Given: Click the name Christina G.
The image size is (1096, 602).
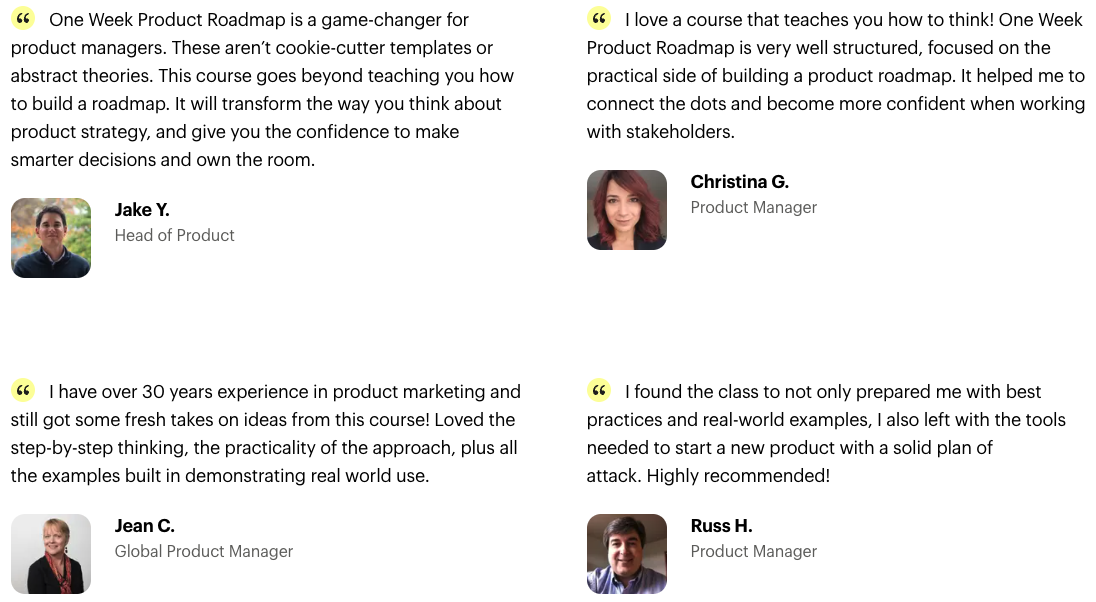Looking at the screenshot, I should (740, 182).
